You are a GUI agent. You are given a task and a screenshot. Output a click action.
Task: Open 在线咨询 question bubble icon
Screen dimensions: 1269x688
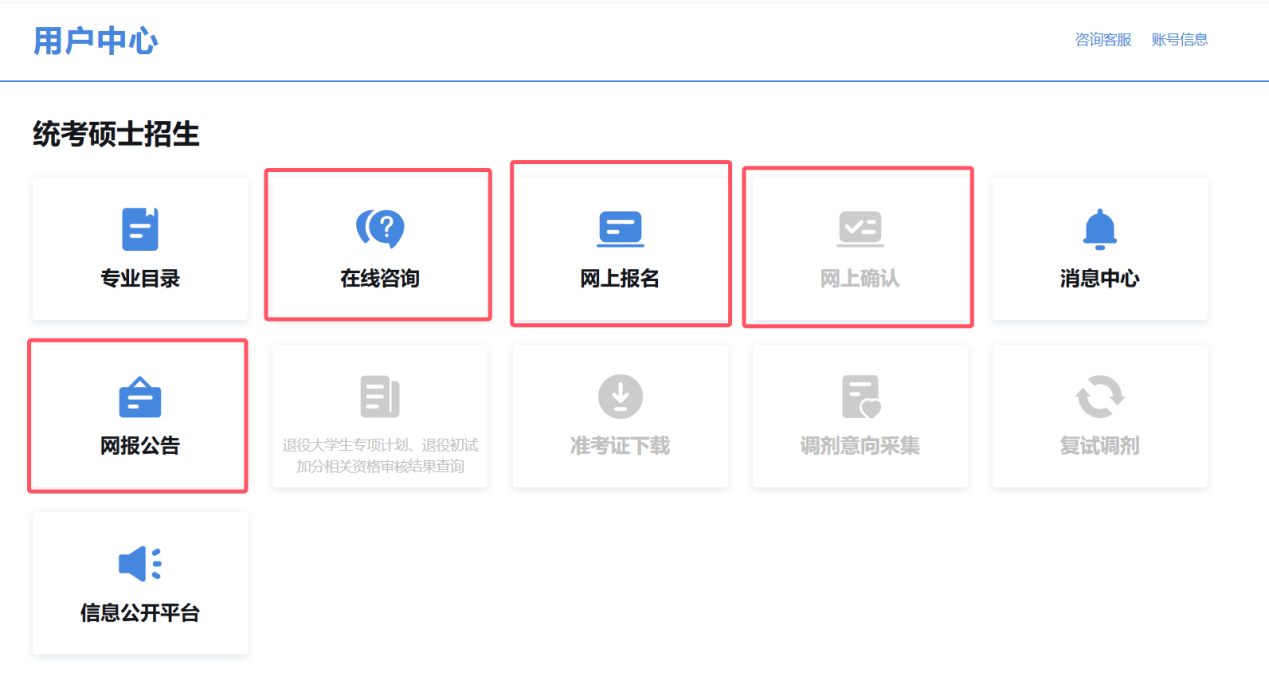click(x=380, y=229)
